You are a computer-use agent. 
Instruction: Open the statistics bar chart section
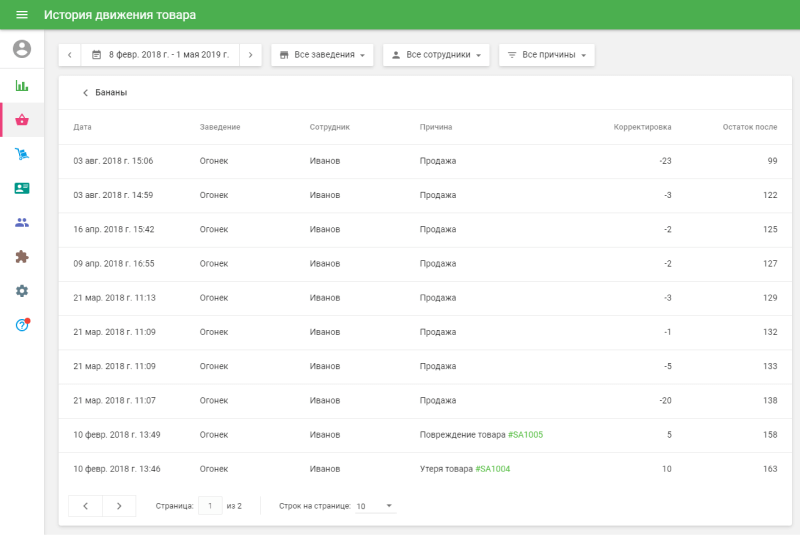[22, 86]
